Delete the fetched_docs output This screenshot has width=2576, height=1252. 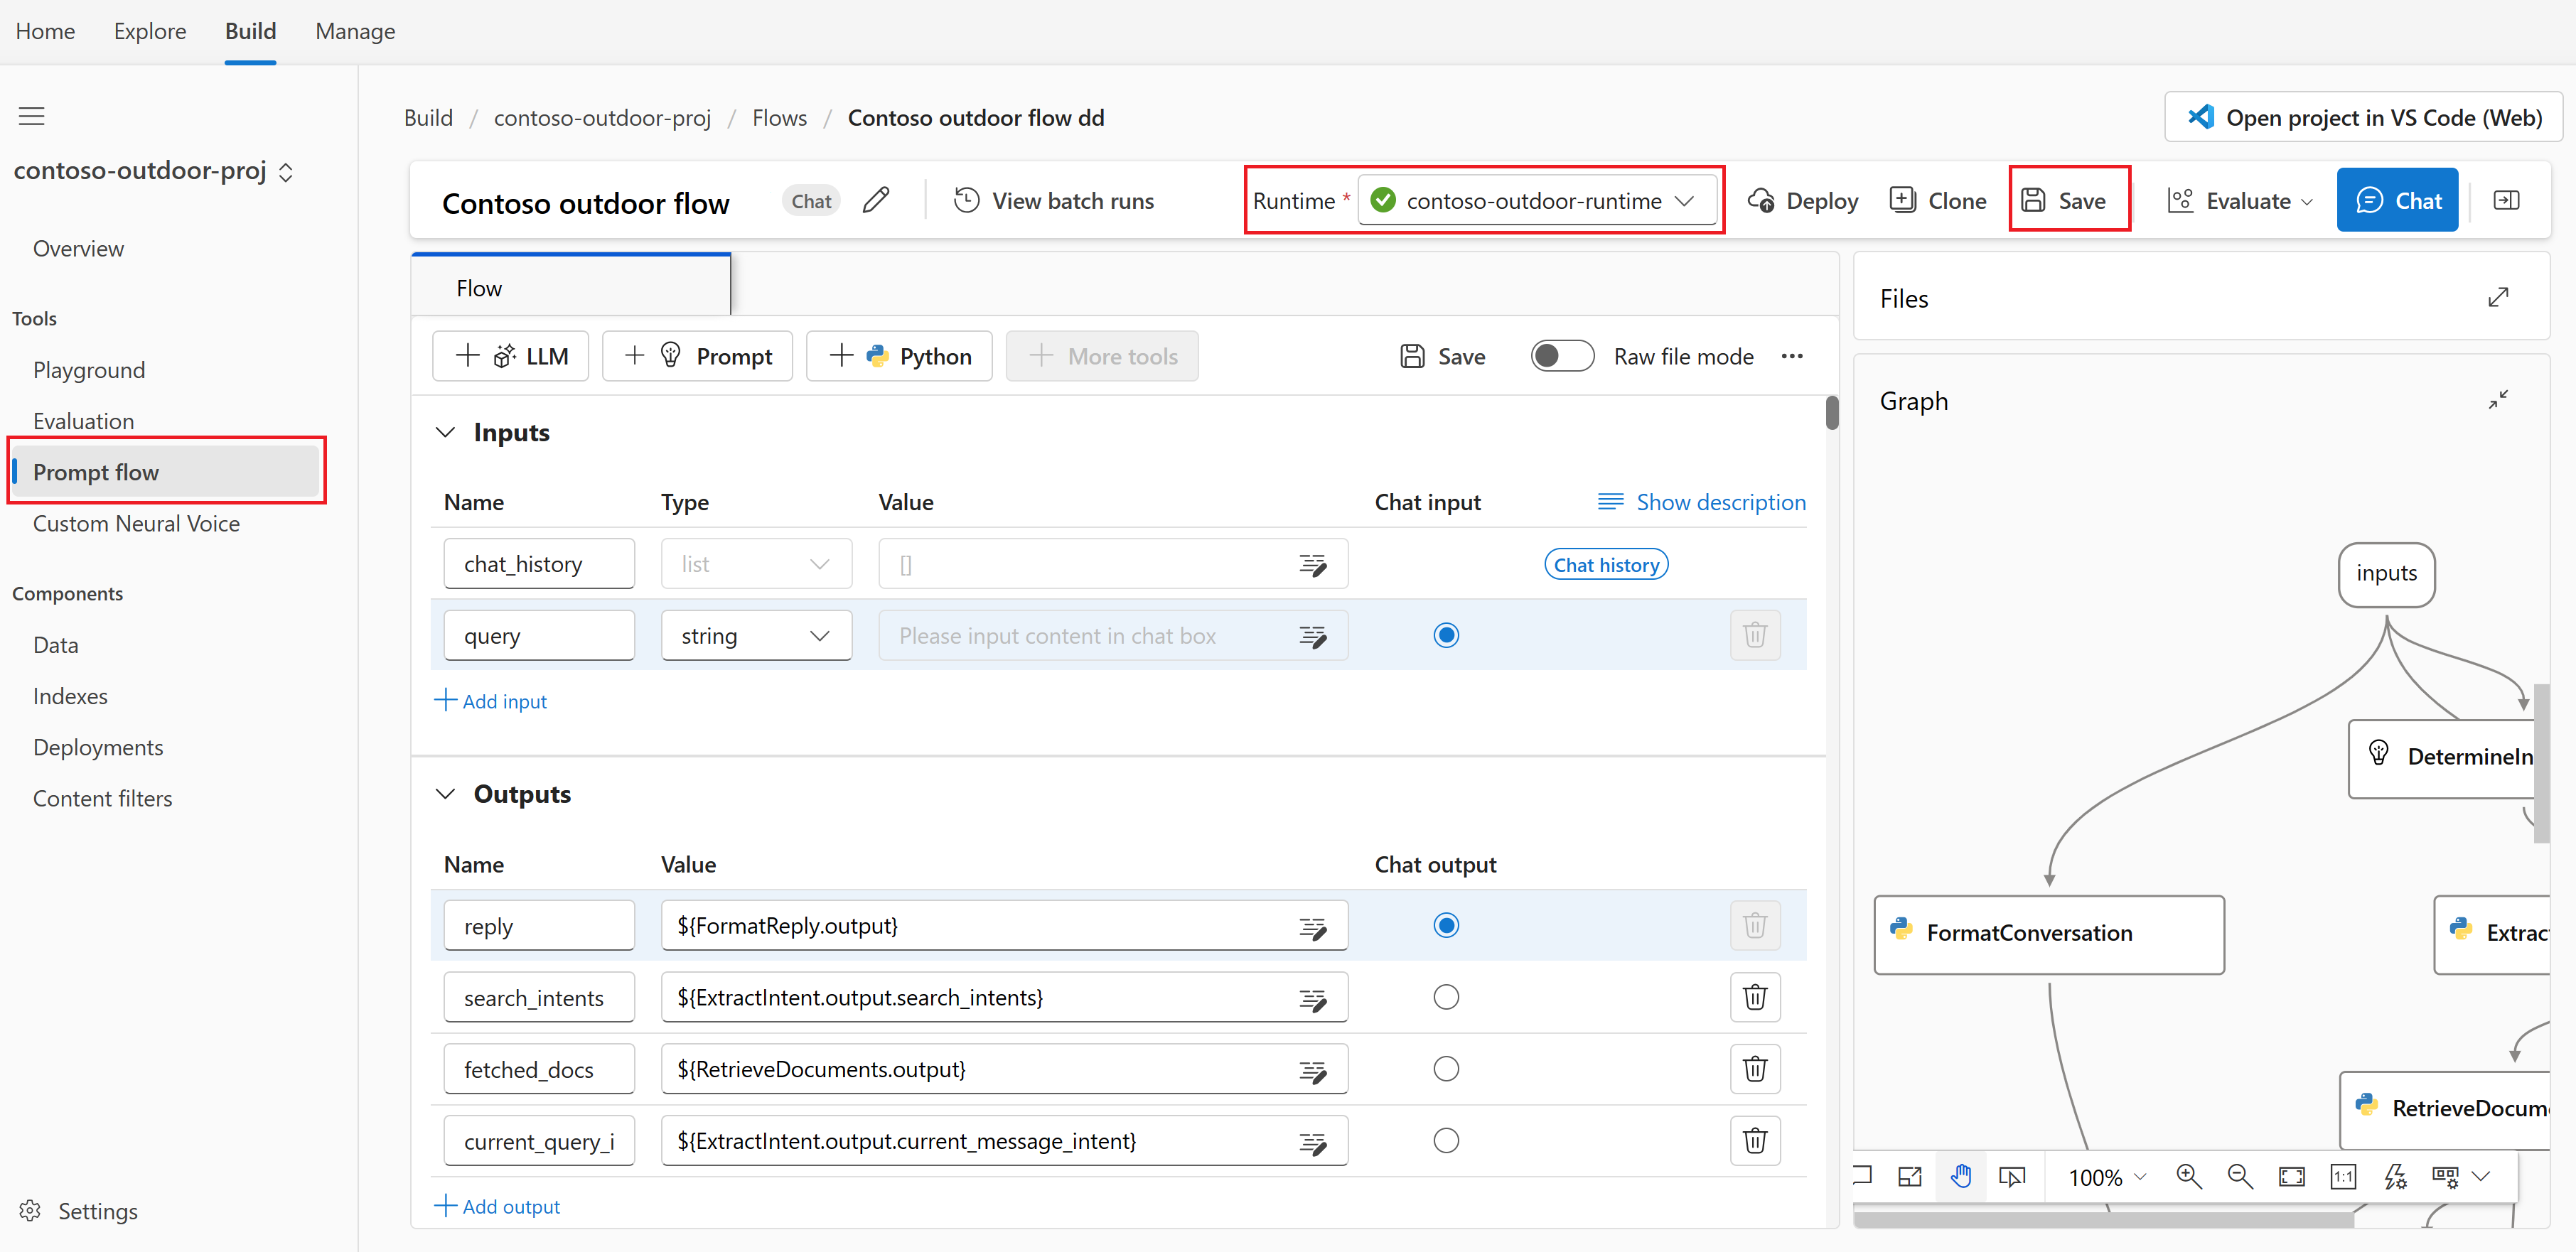click(1755, 1069)
